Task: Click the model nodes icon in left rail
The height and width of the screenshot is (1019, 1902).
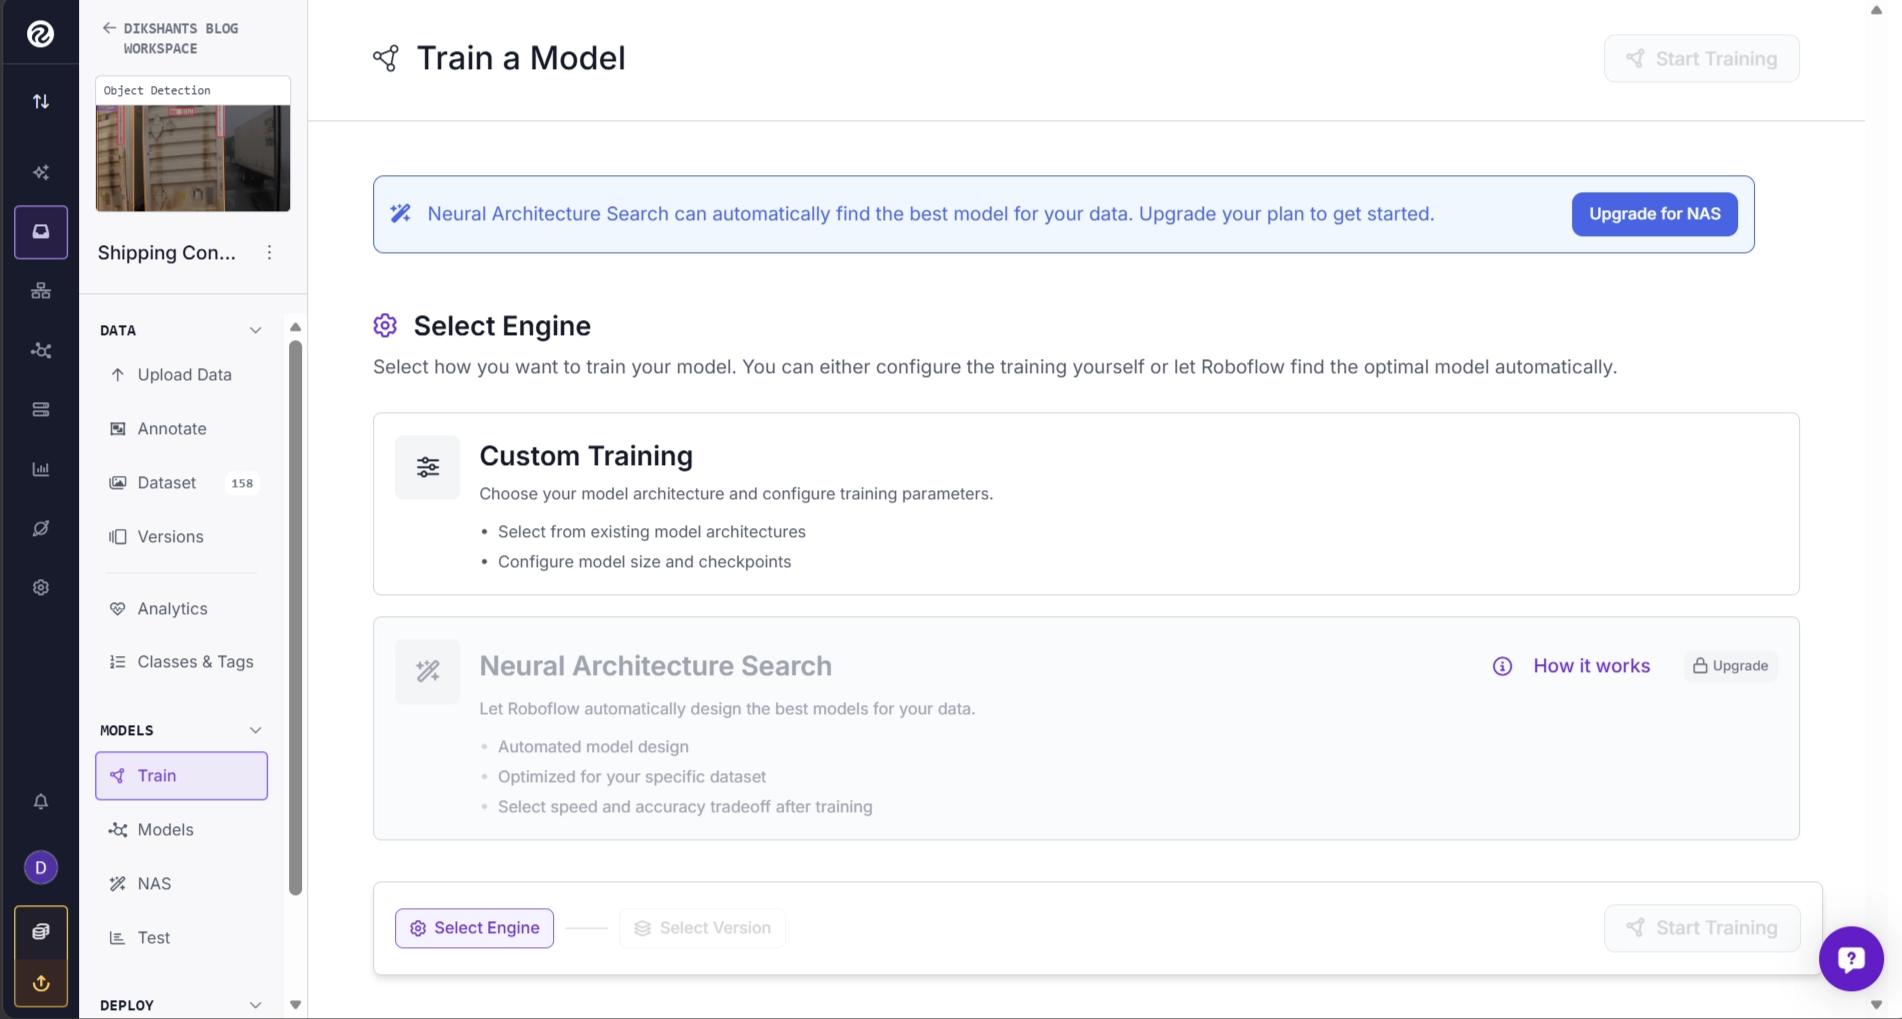Action: pyautogui.click(x=41, y=350)
